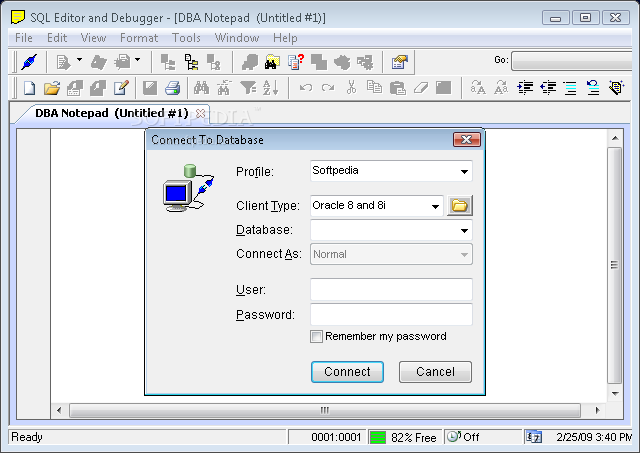Select the DBA Notepad (Untitled #1) tab
Image resolution: width=640 pixels, height=453 pixels.
111,113
